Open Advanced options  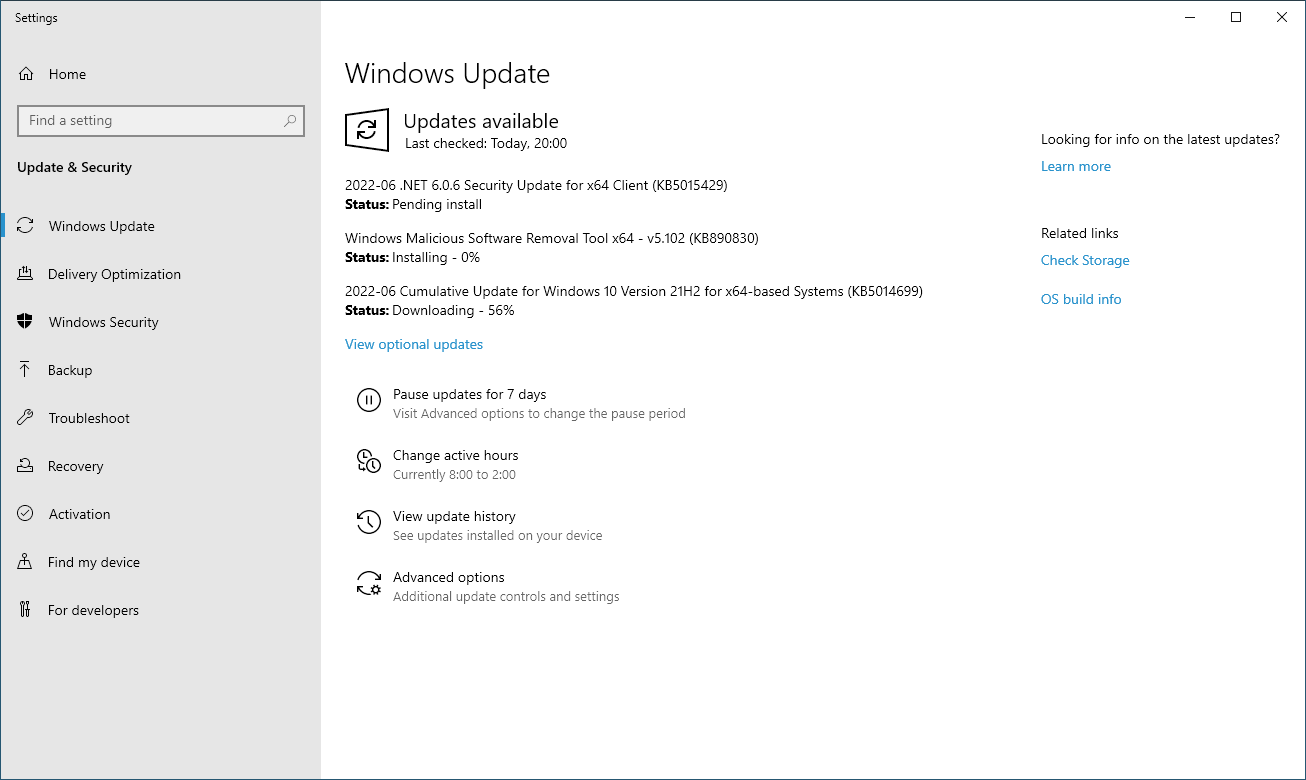[x=487, y=586]
